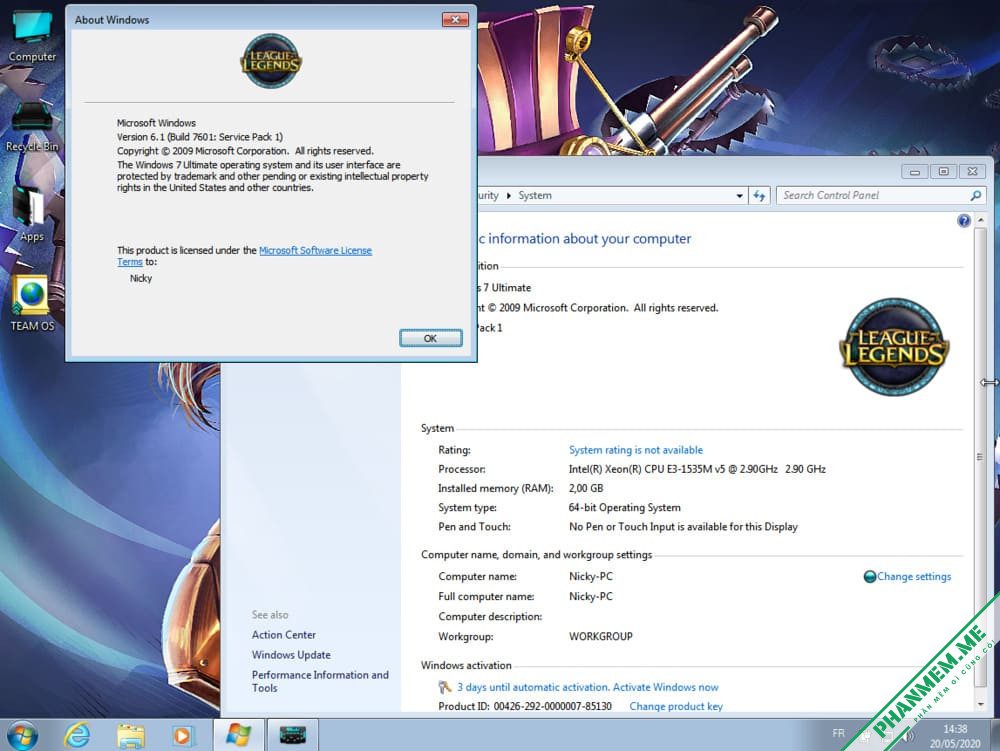Close the About Windows dialog

coord(455,20)
